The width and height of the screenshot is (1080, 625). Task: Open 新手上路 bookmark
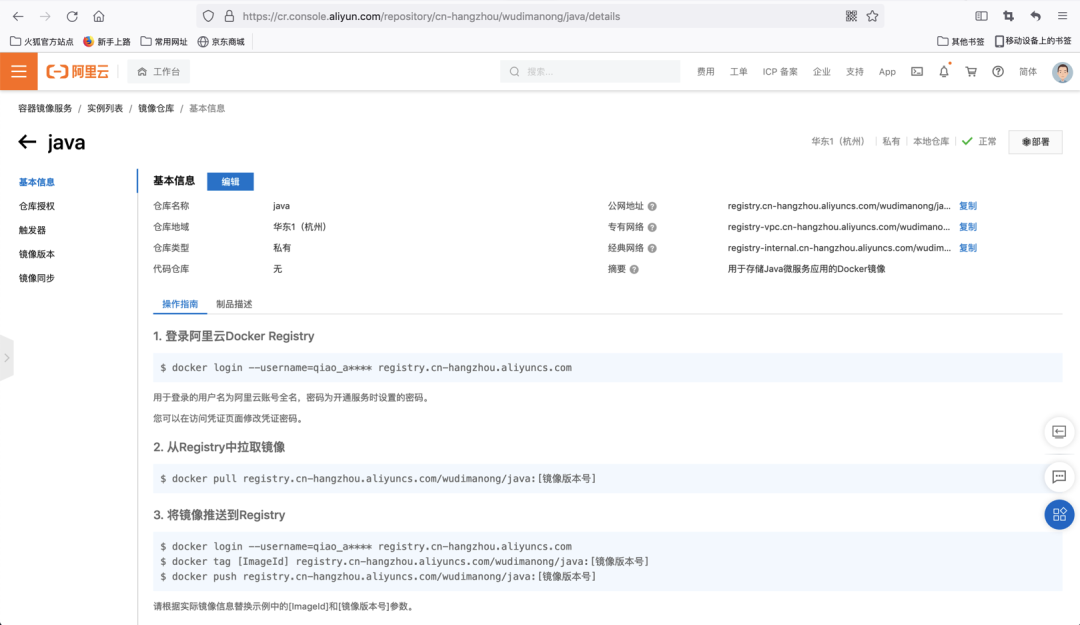click(x=107, y=41)
